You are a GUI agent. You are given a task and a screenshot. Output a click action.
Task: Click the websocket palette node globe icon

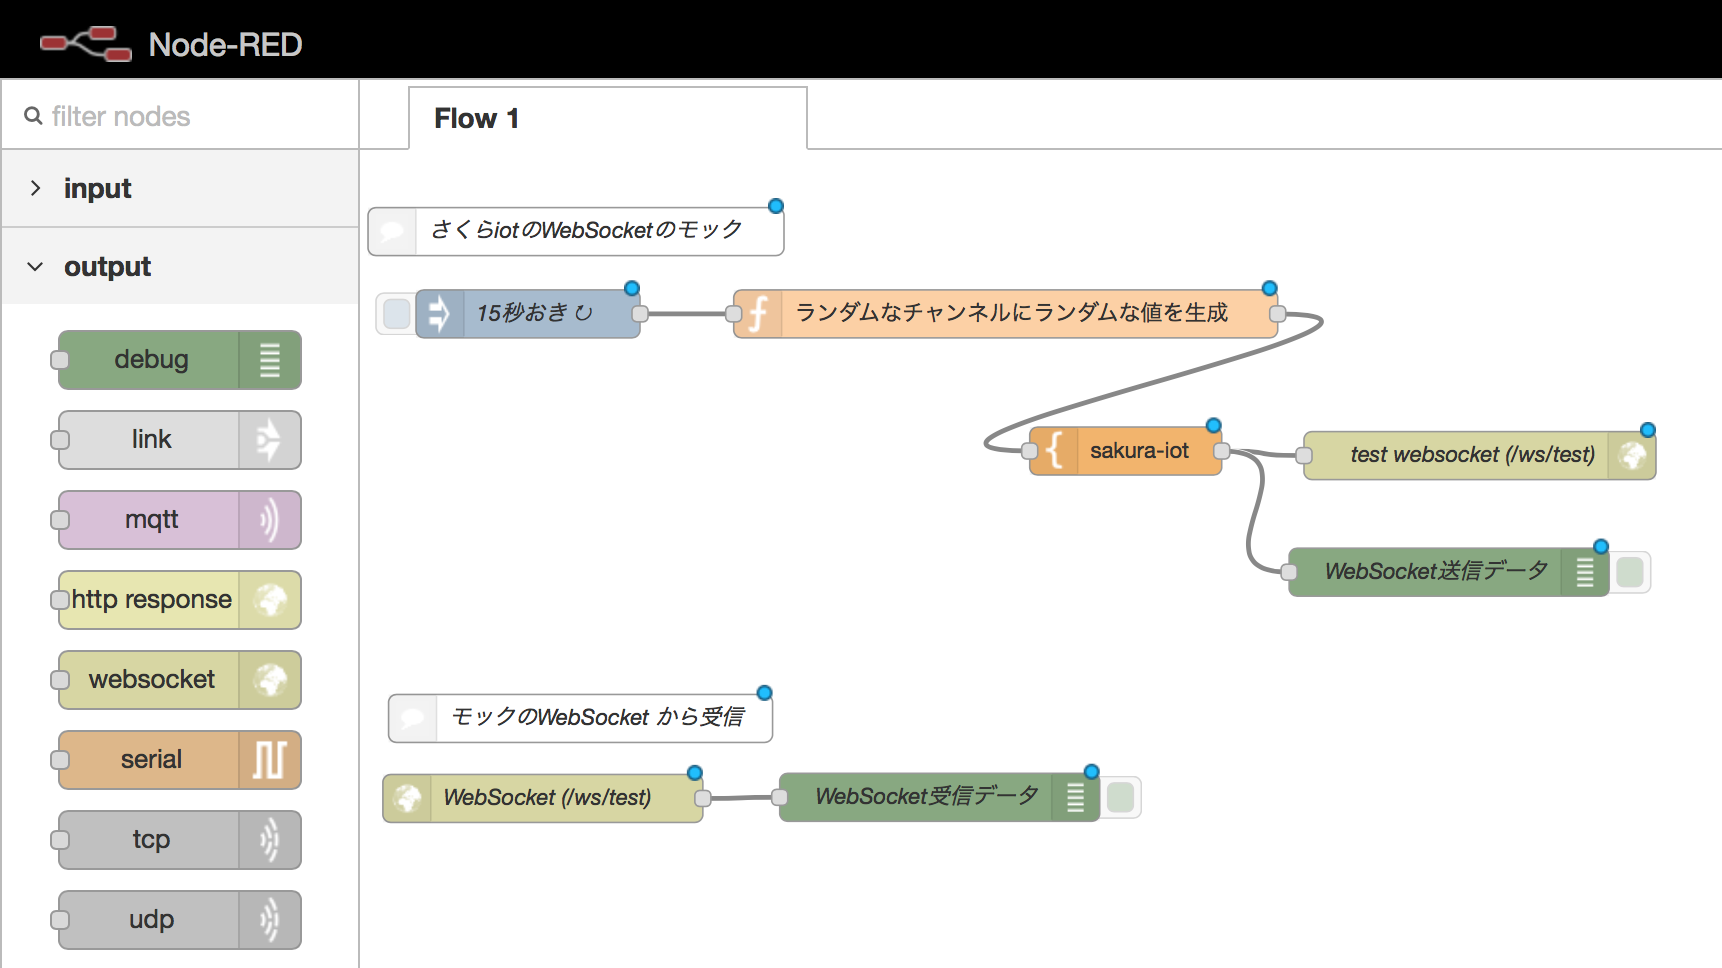(270, 680)
